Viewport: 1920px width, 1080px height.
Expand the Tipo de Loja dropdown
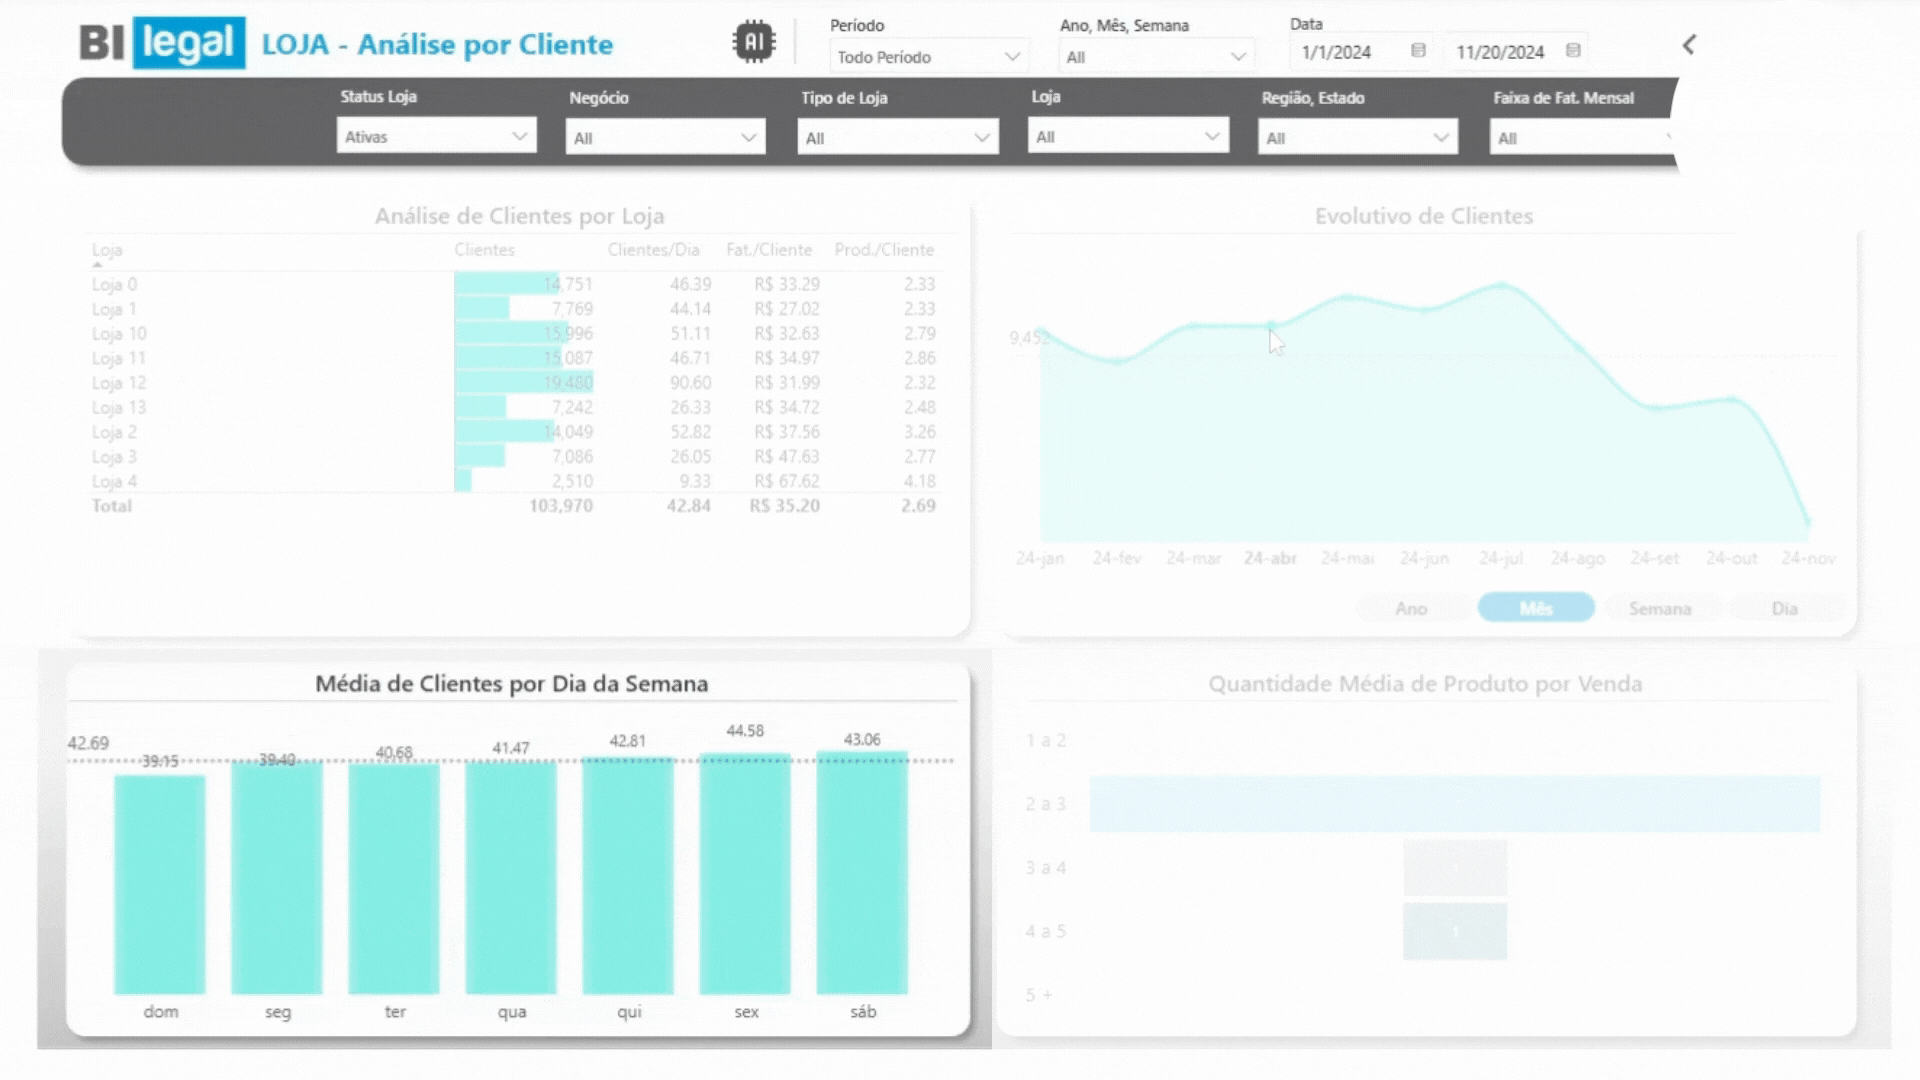897,138
